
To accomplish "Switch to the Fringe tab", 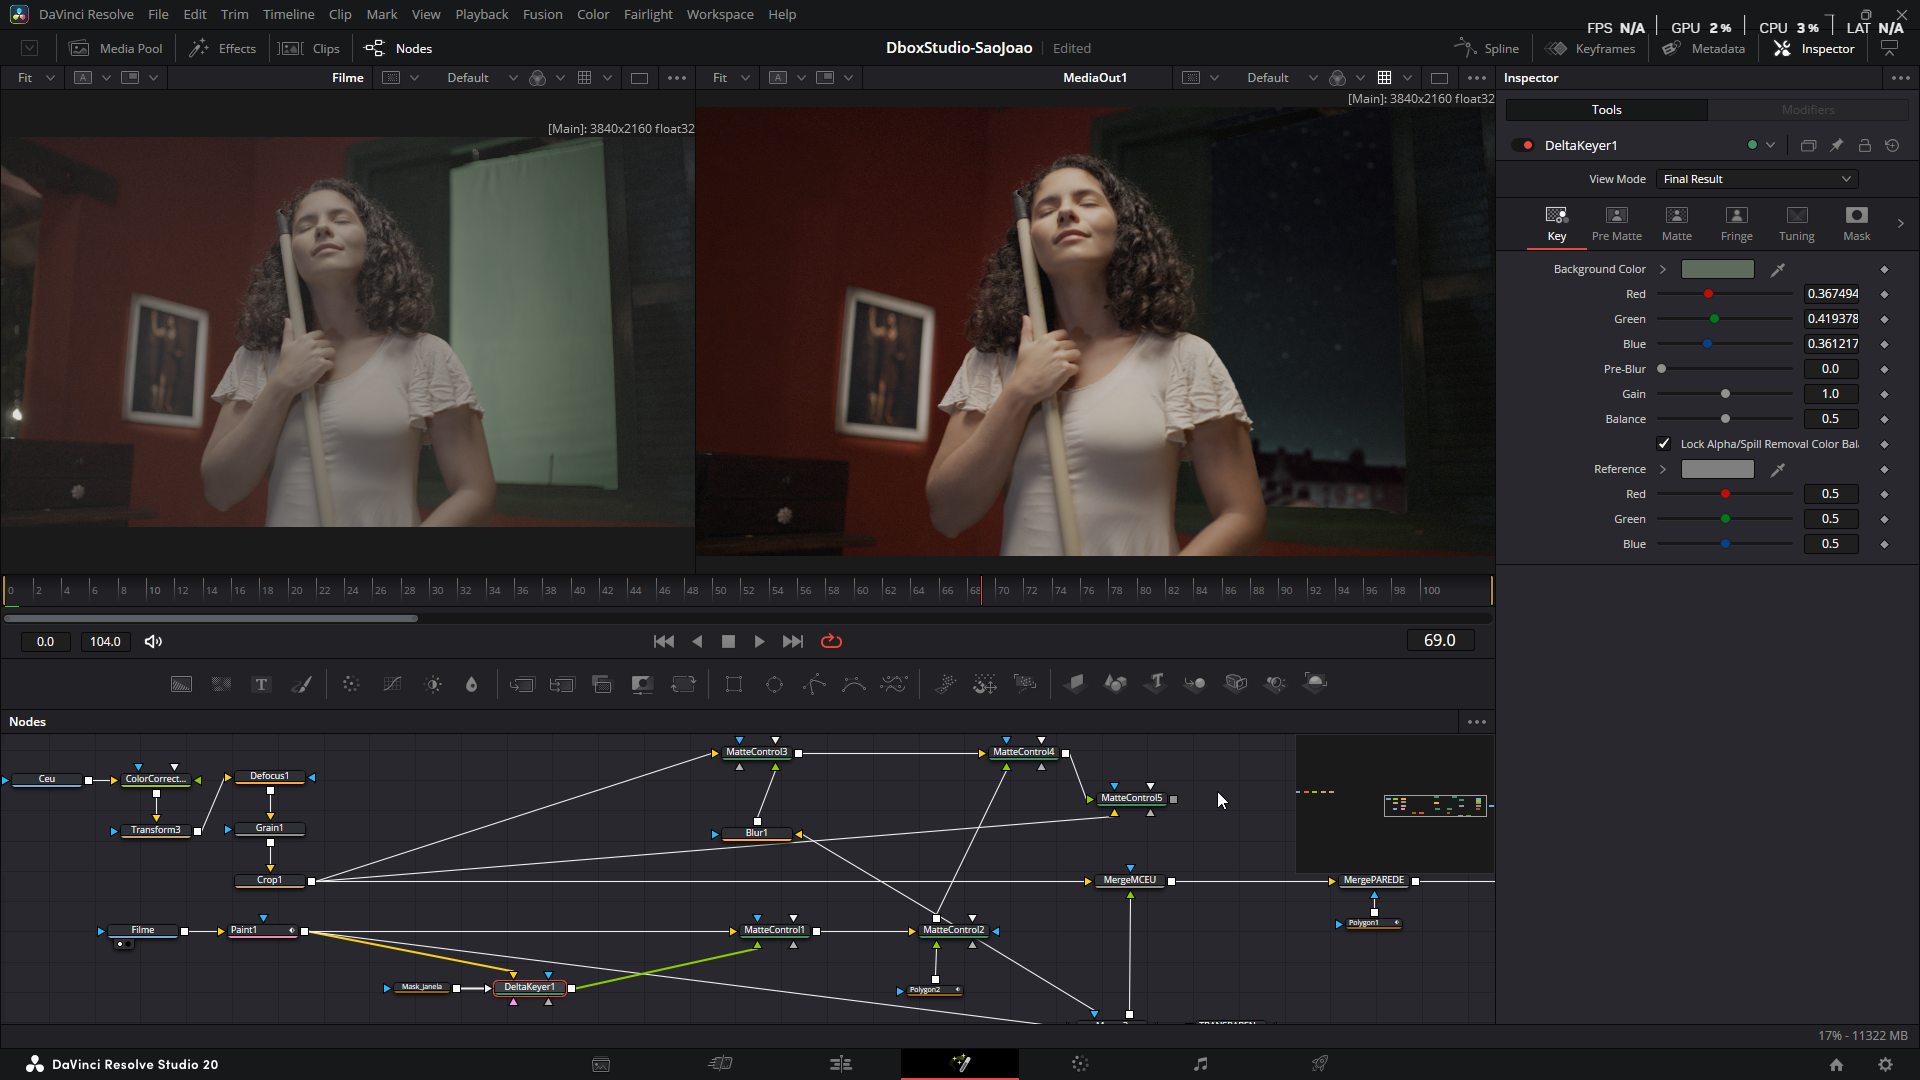I will click(1737, 225).
